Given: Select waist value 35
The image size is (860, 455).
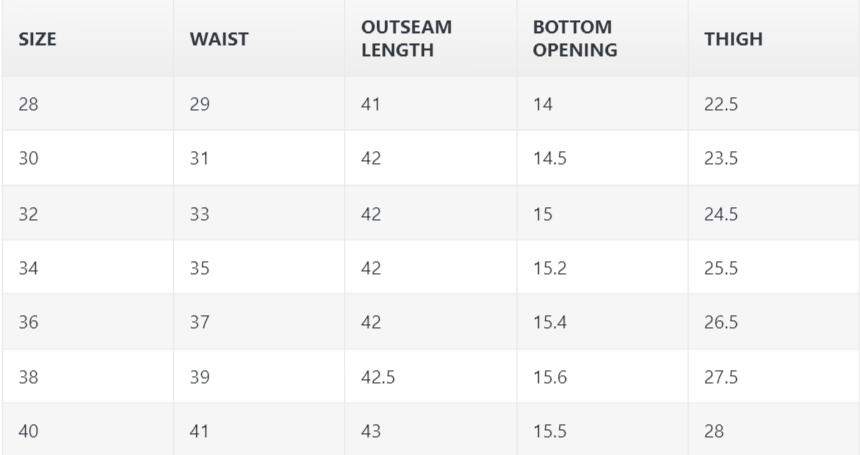Looking at the screenshot, I should [200, 268].
